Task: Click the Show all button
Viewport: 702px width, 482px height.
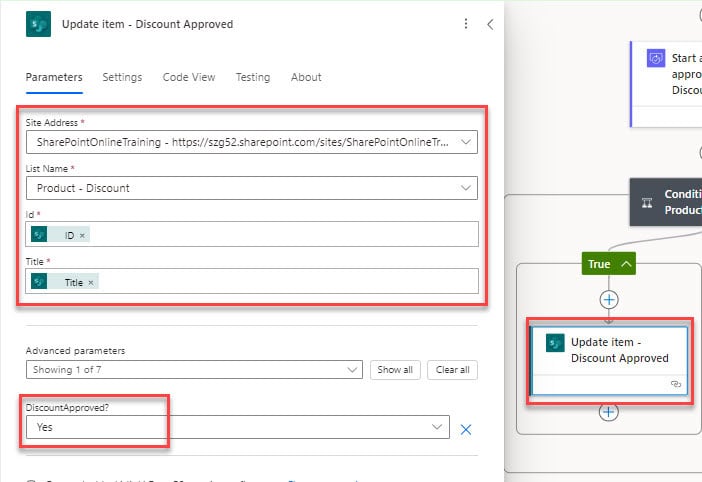Action: 395,370
